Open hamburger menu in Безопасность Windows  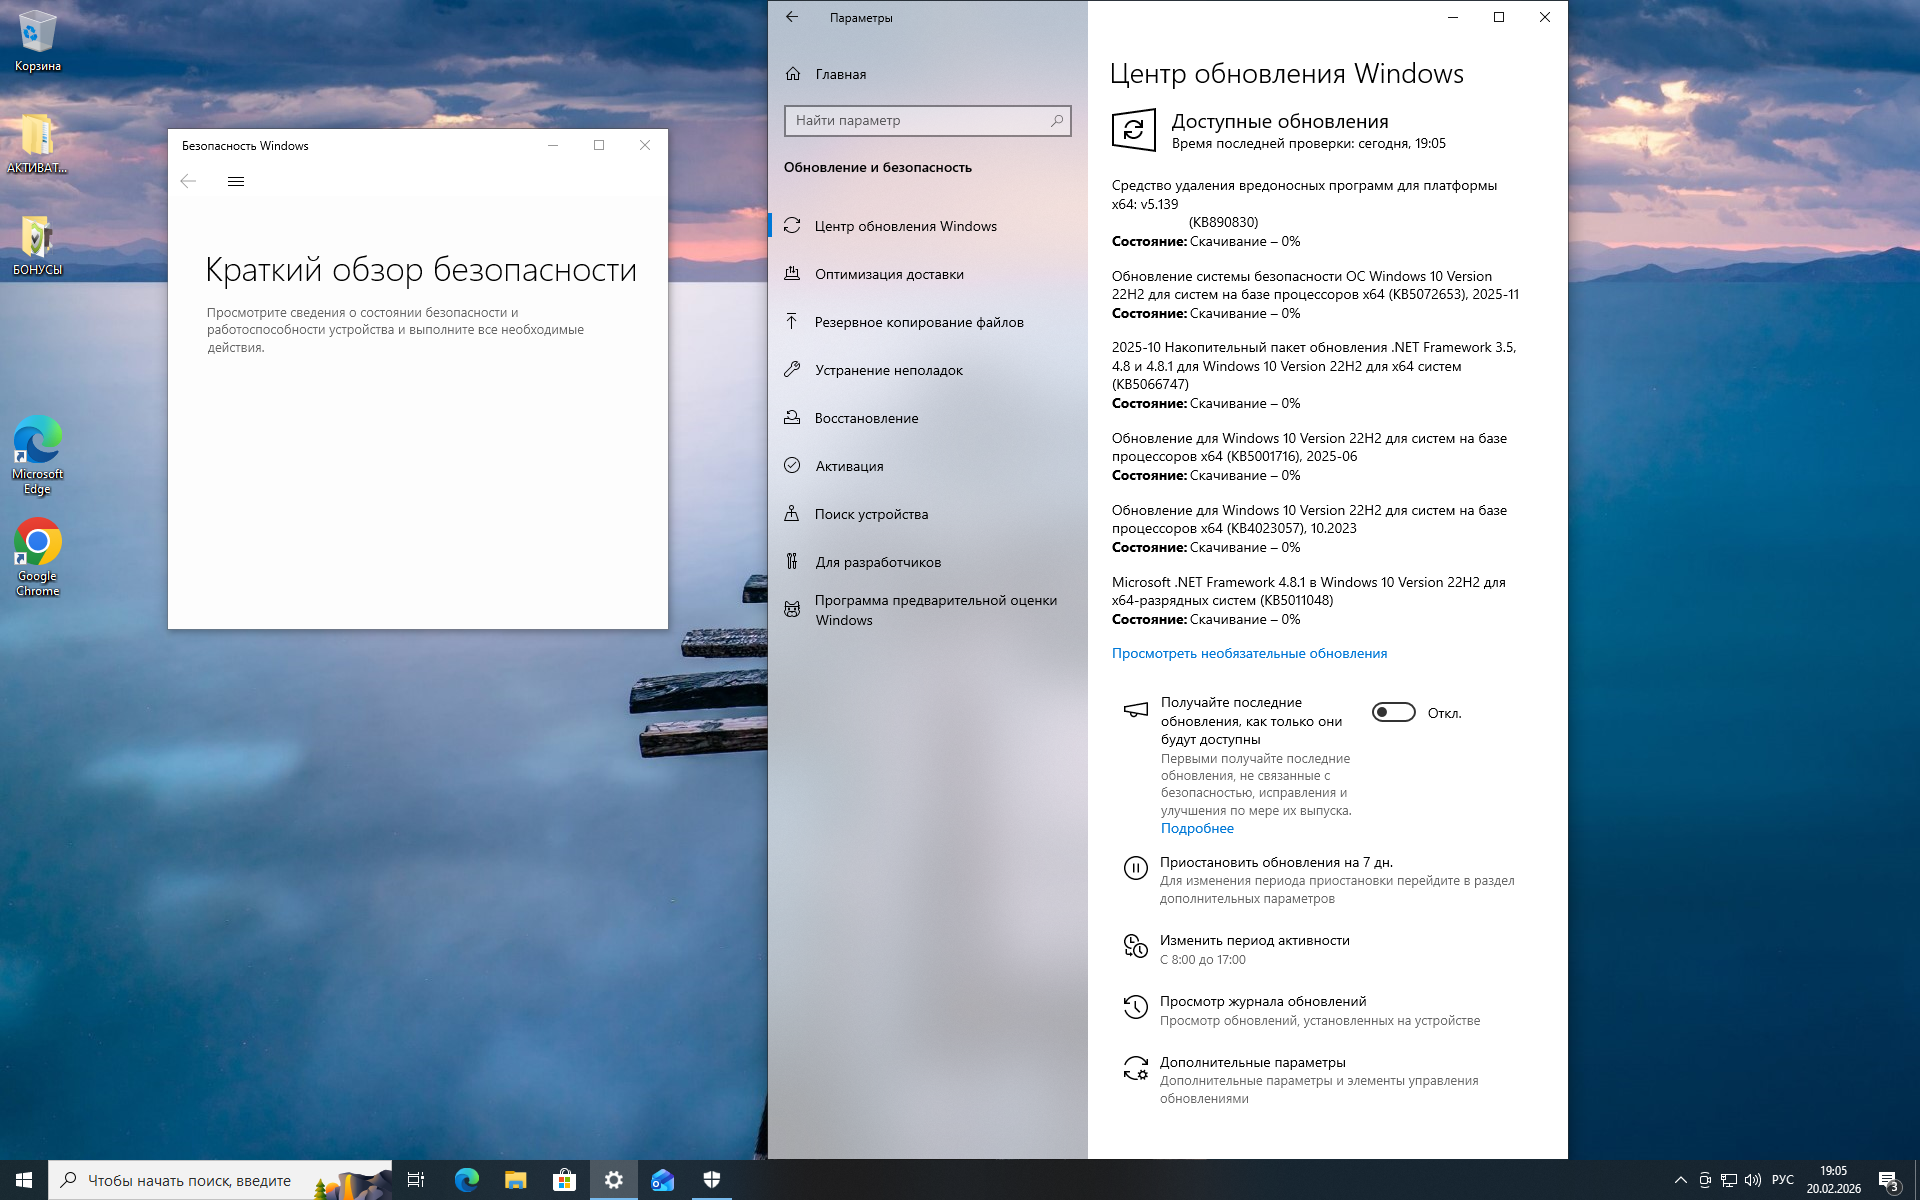[236, 181]
